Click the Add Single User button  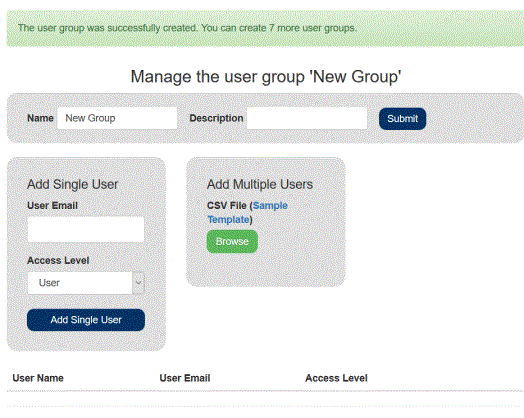click(86, 320)
